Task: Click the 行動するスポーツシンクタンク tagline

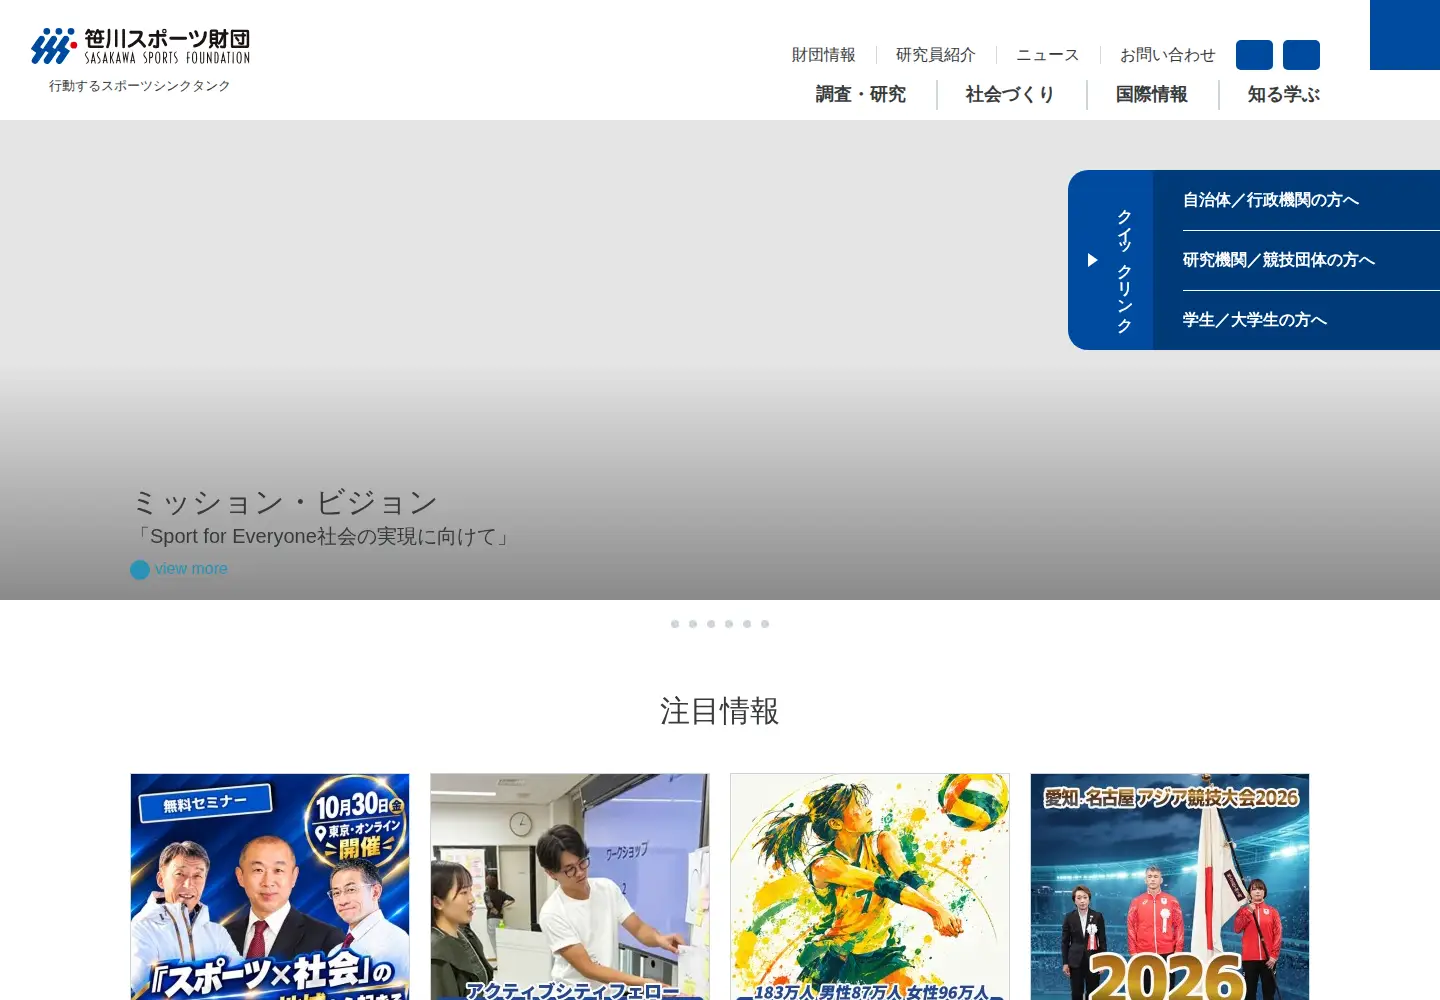Action: point(140,86)
